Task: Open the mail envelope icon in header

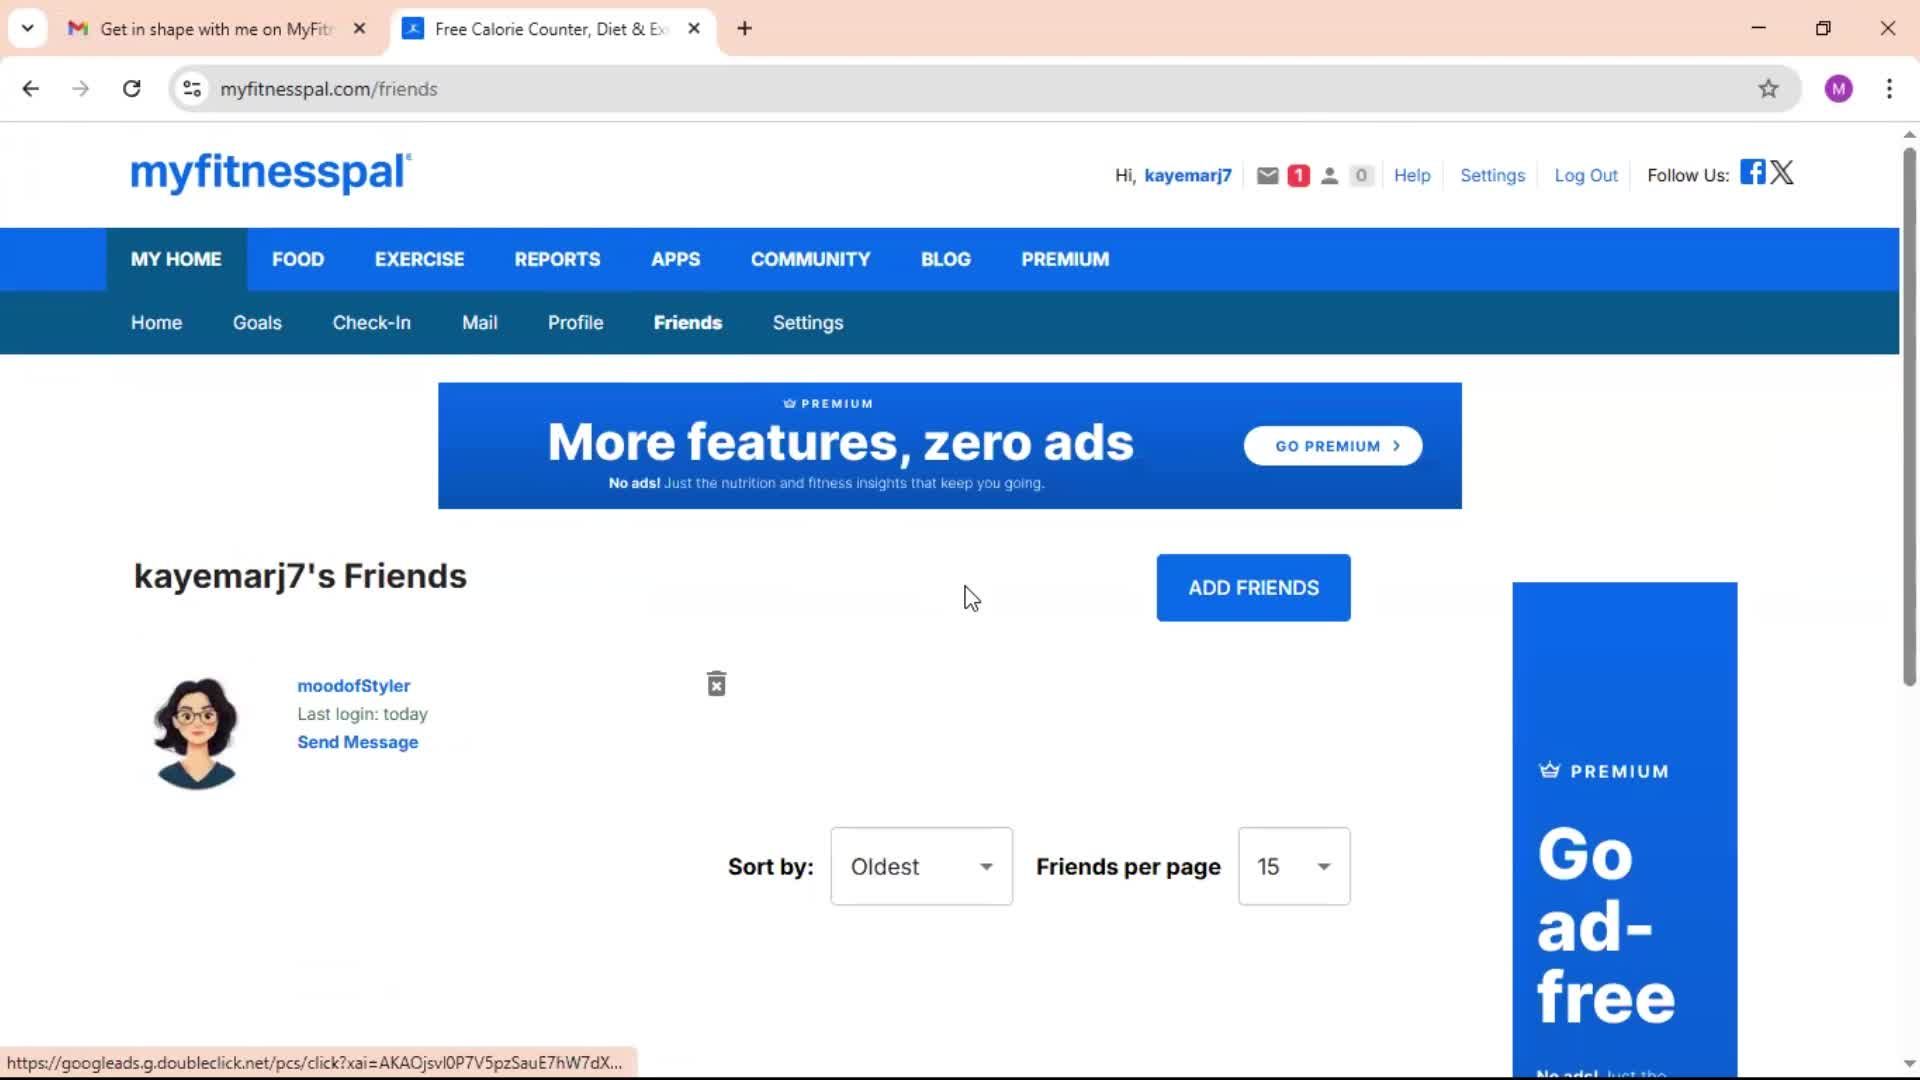Action: click(x=1267, y=176)
